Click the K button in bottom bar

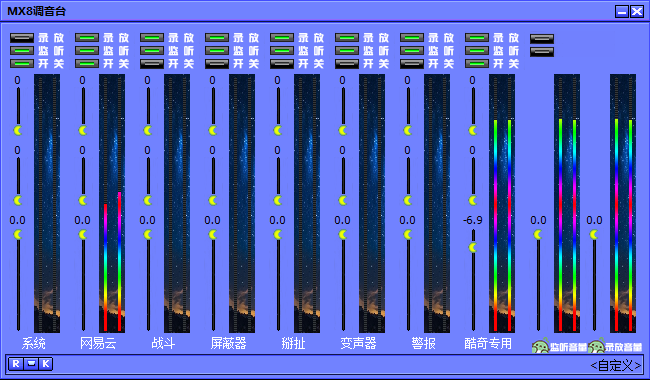point(46,364)
